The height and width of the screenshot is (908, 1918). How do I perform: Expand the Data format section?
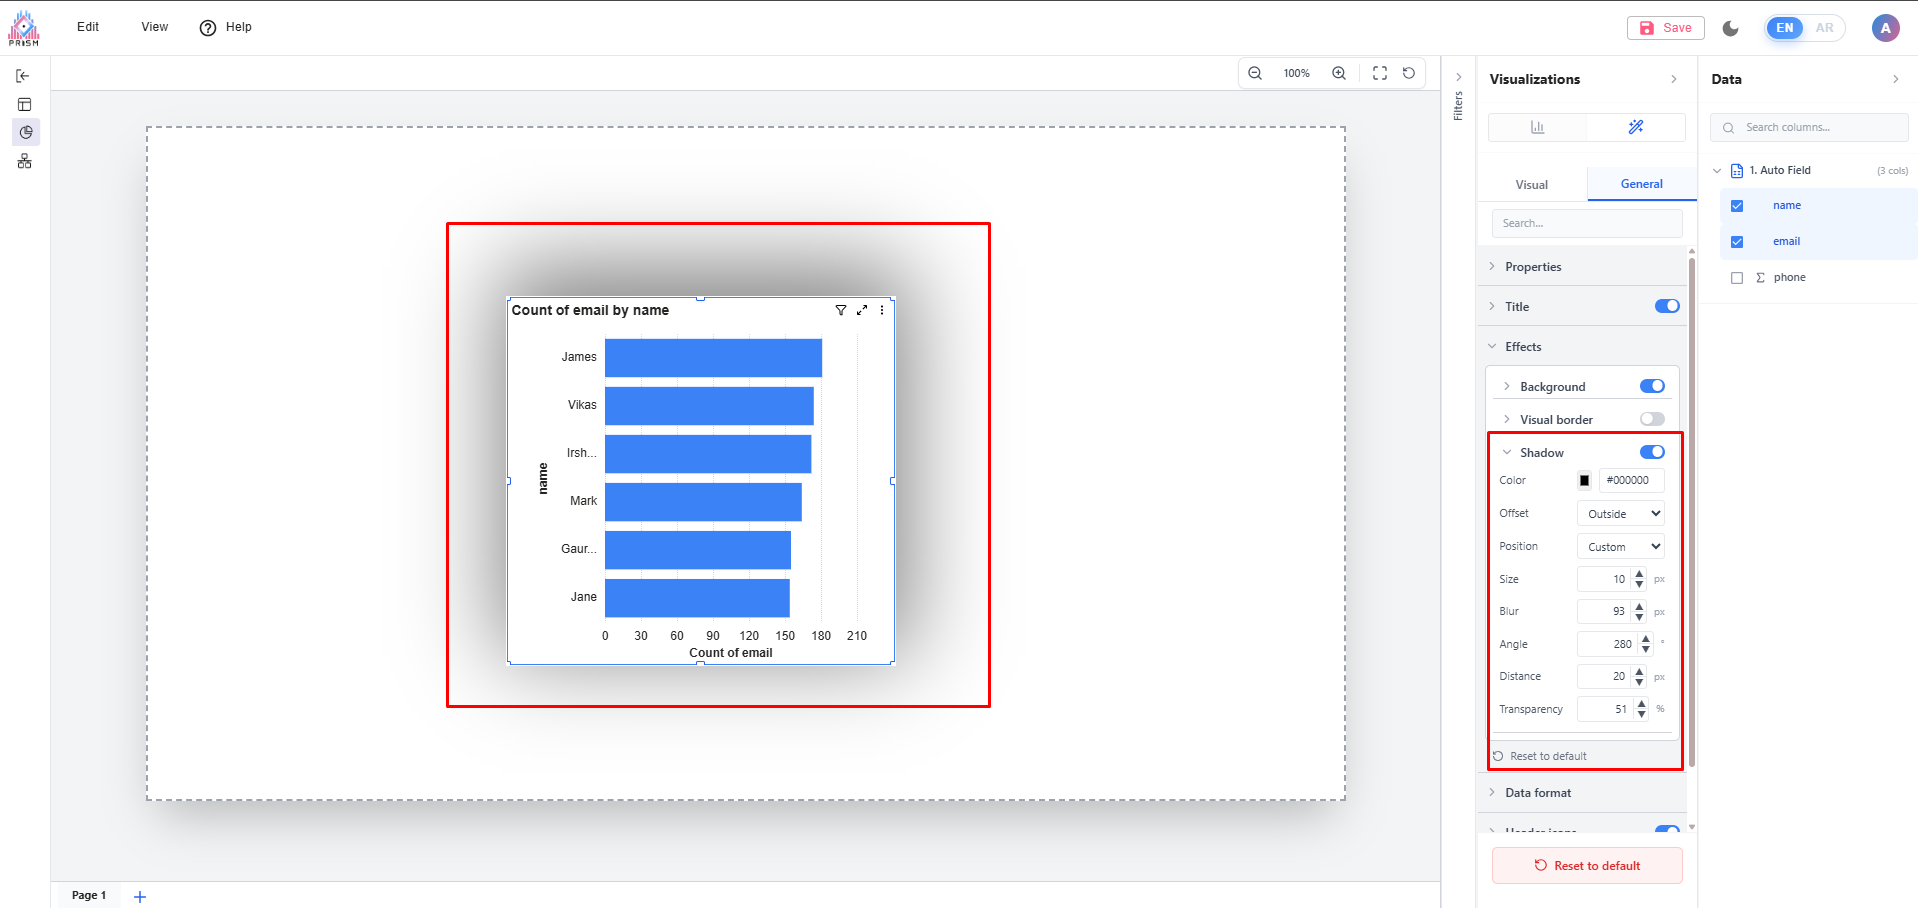[x=1538, y=793]
